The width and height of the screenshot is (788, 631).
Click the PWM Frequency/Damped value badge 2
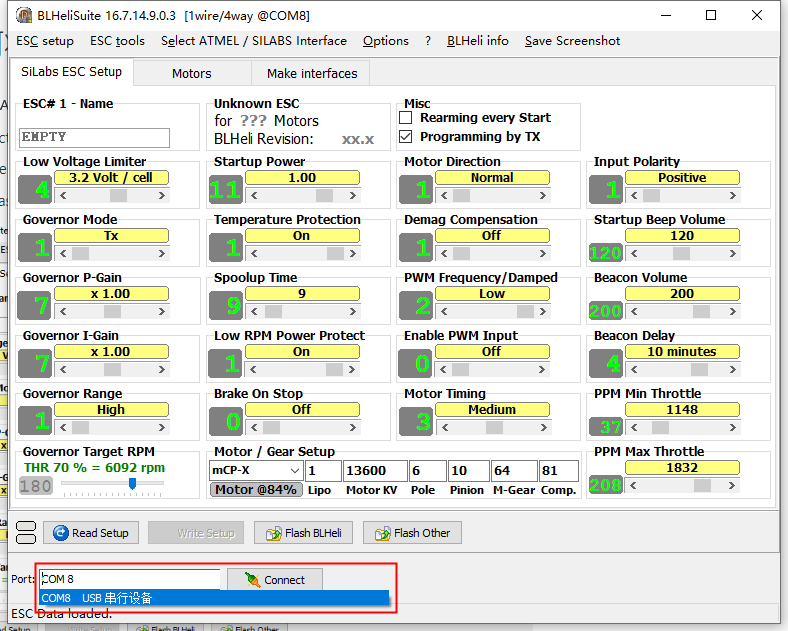(x=416, y=305)
